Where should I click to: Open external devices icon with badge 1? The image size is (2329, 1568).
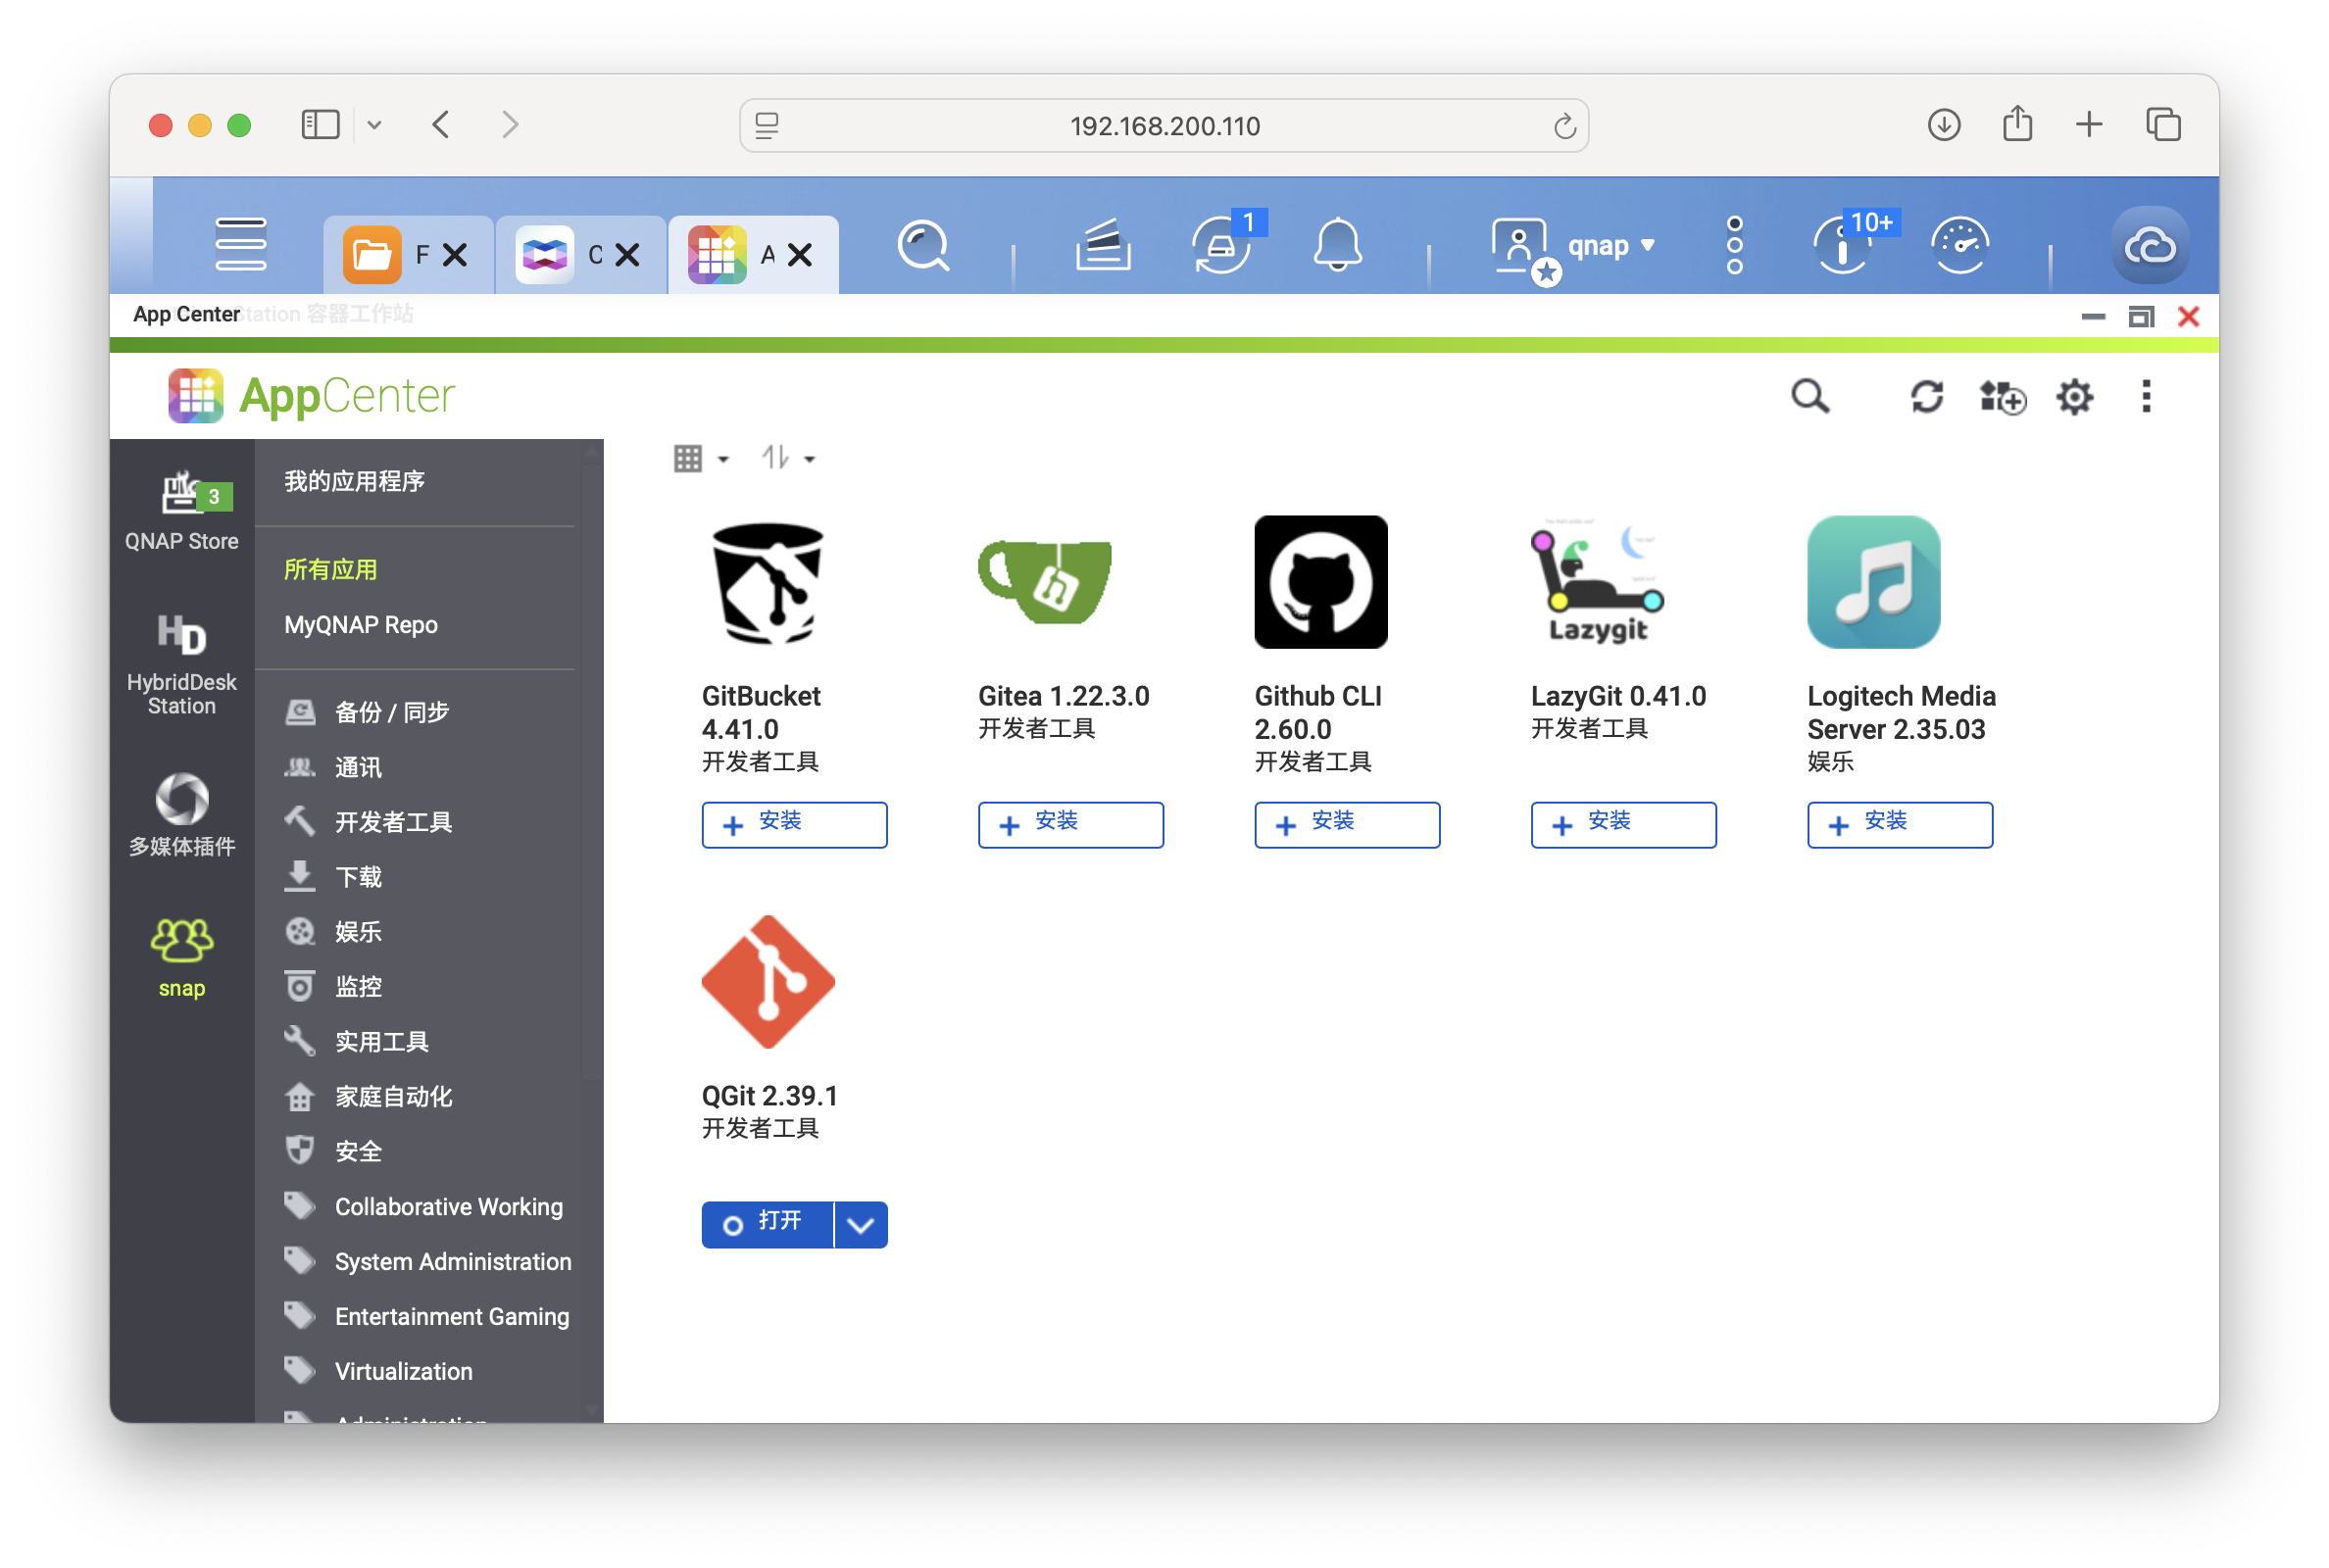(x=1222, y=245)
